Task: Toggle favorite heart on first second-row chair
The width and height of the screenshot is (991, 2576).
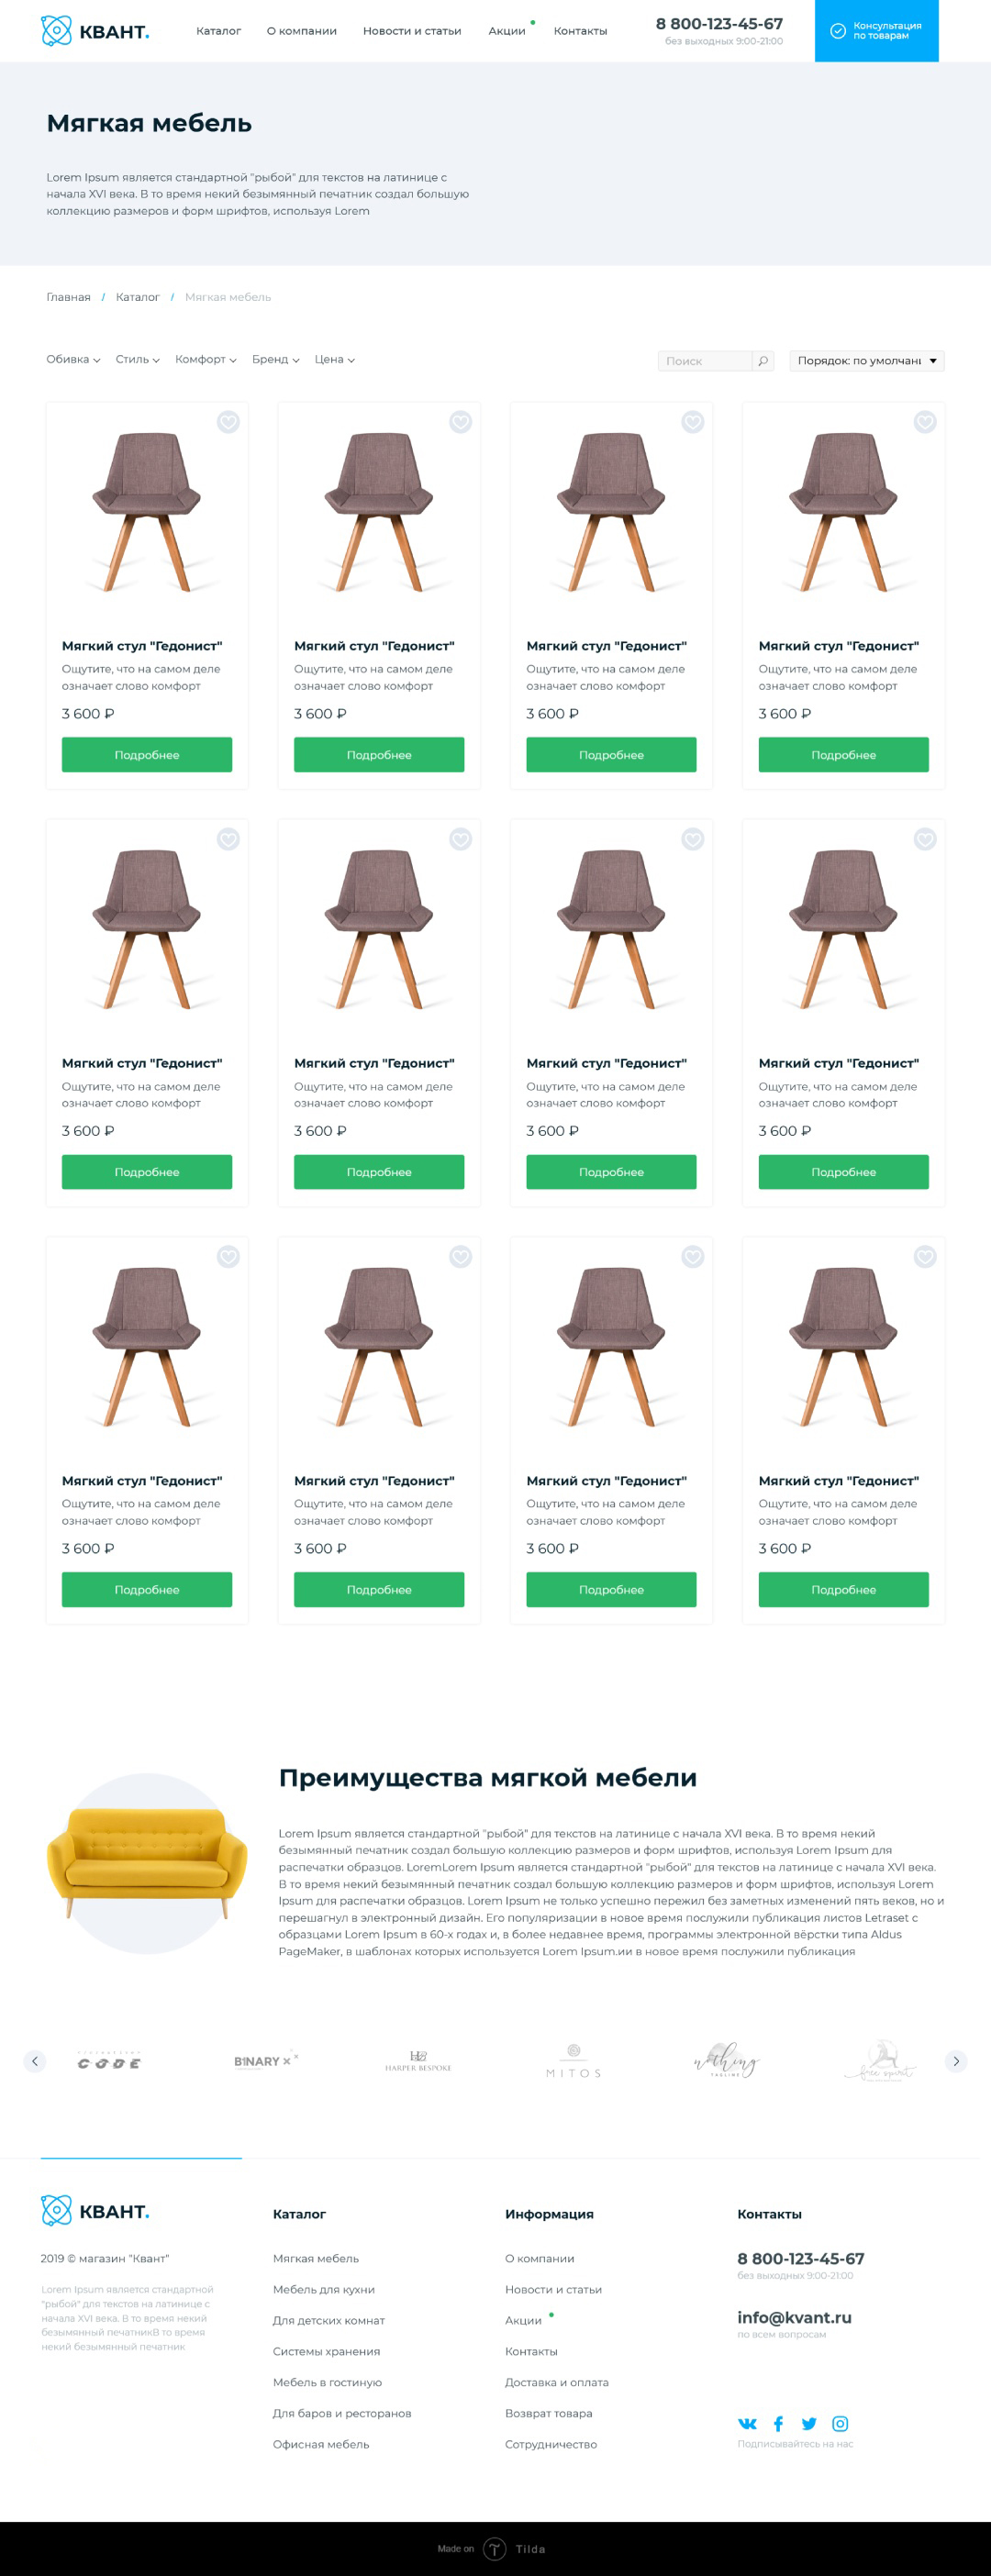Action: coord(228,839)
